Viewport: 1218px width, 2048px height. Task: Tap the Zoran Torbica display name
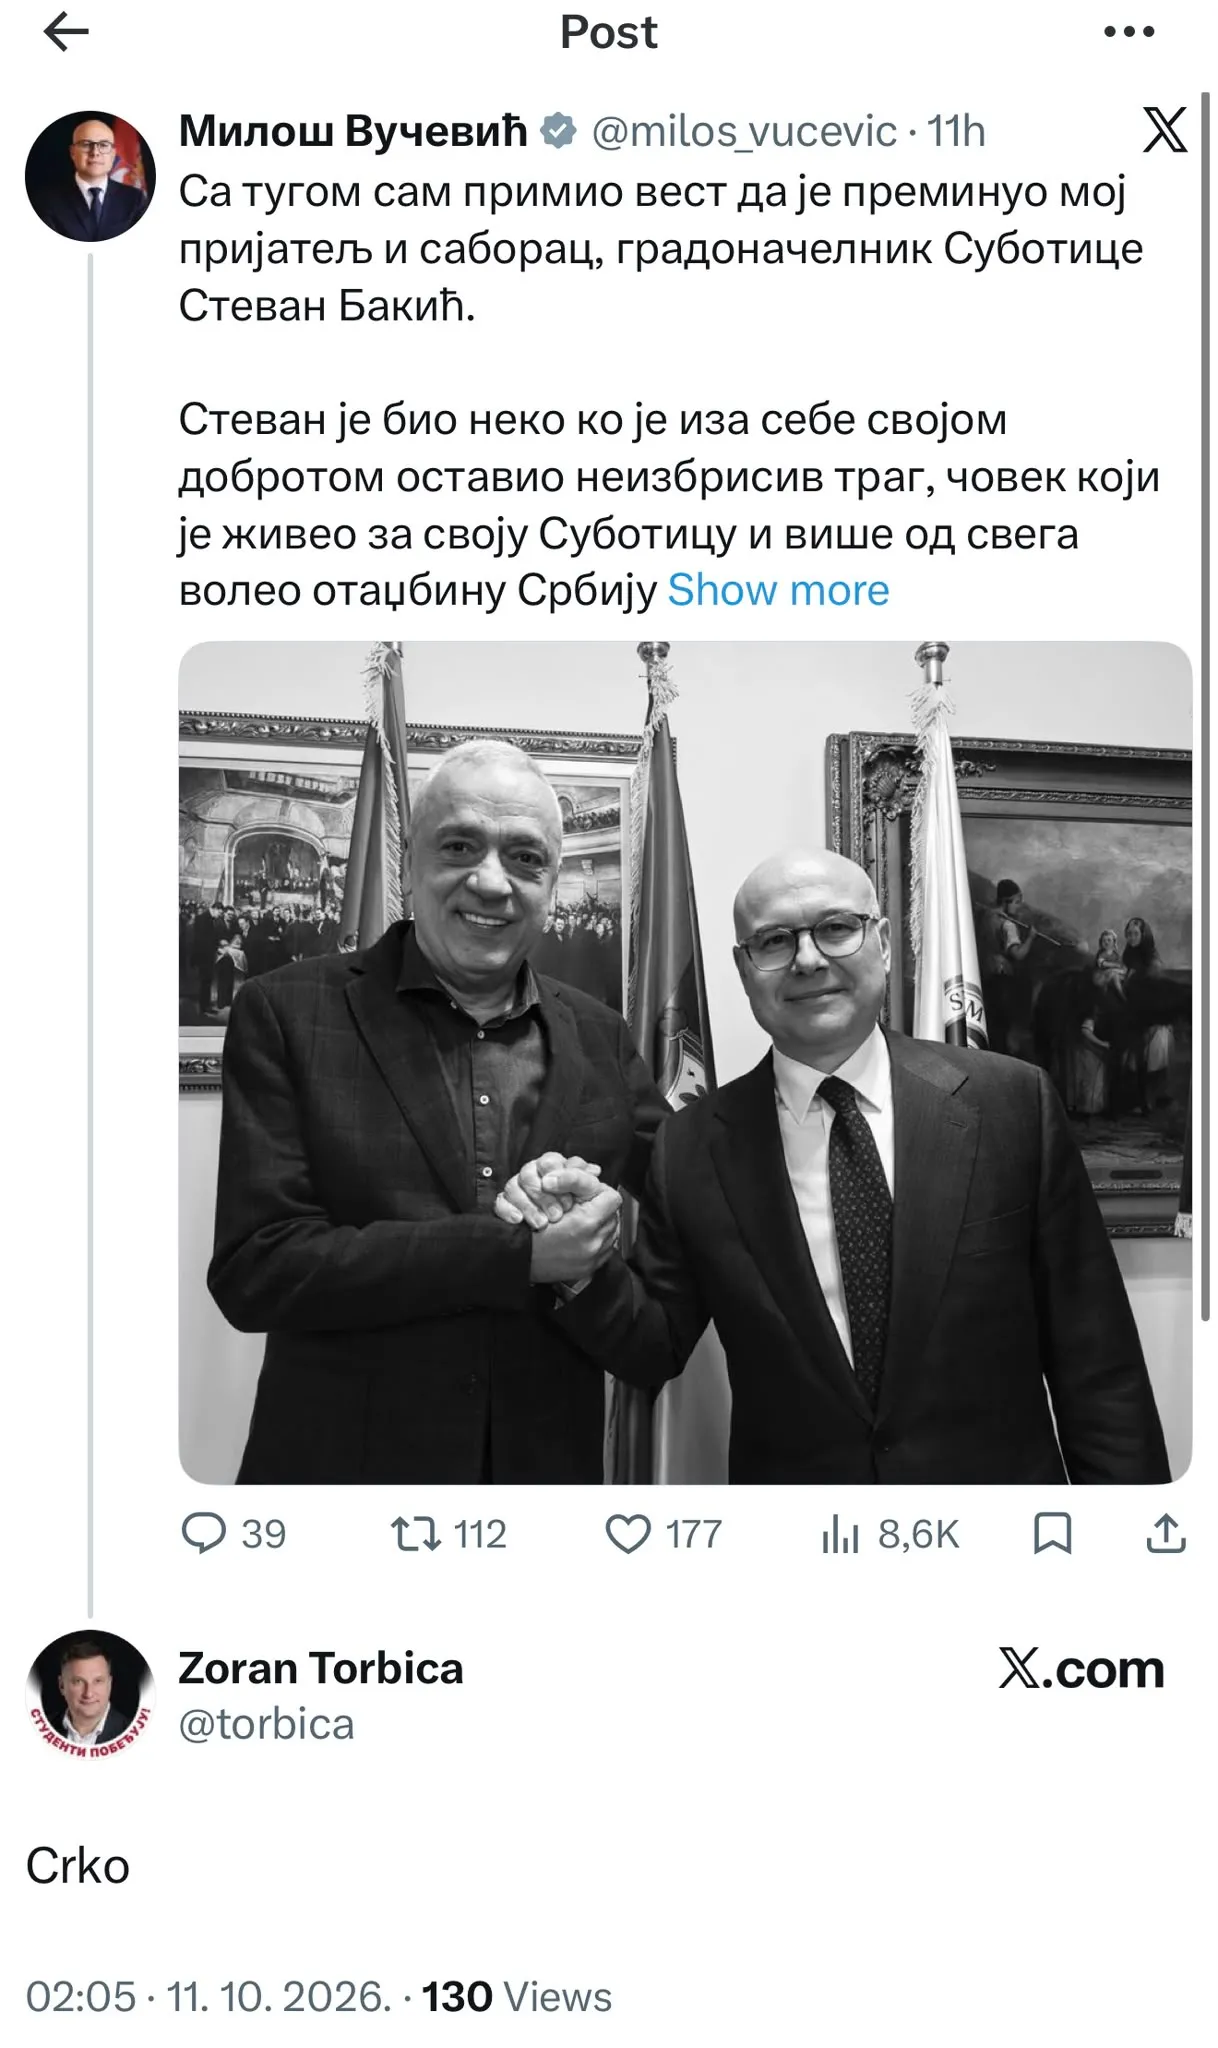point(321,1668)
